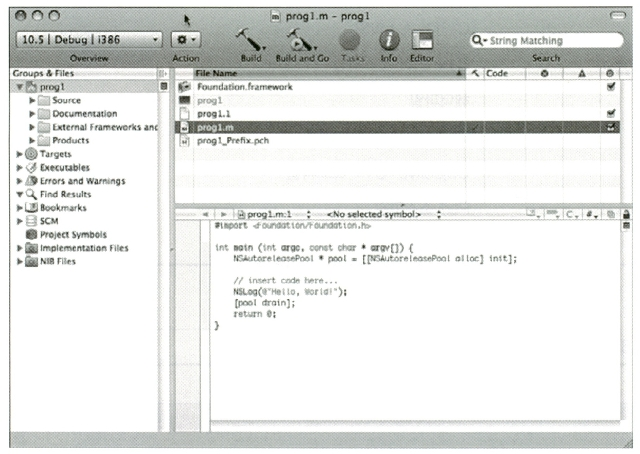Click the Tasks stop icon
The image size is (640, 454).
click(x=350, y=40)
